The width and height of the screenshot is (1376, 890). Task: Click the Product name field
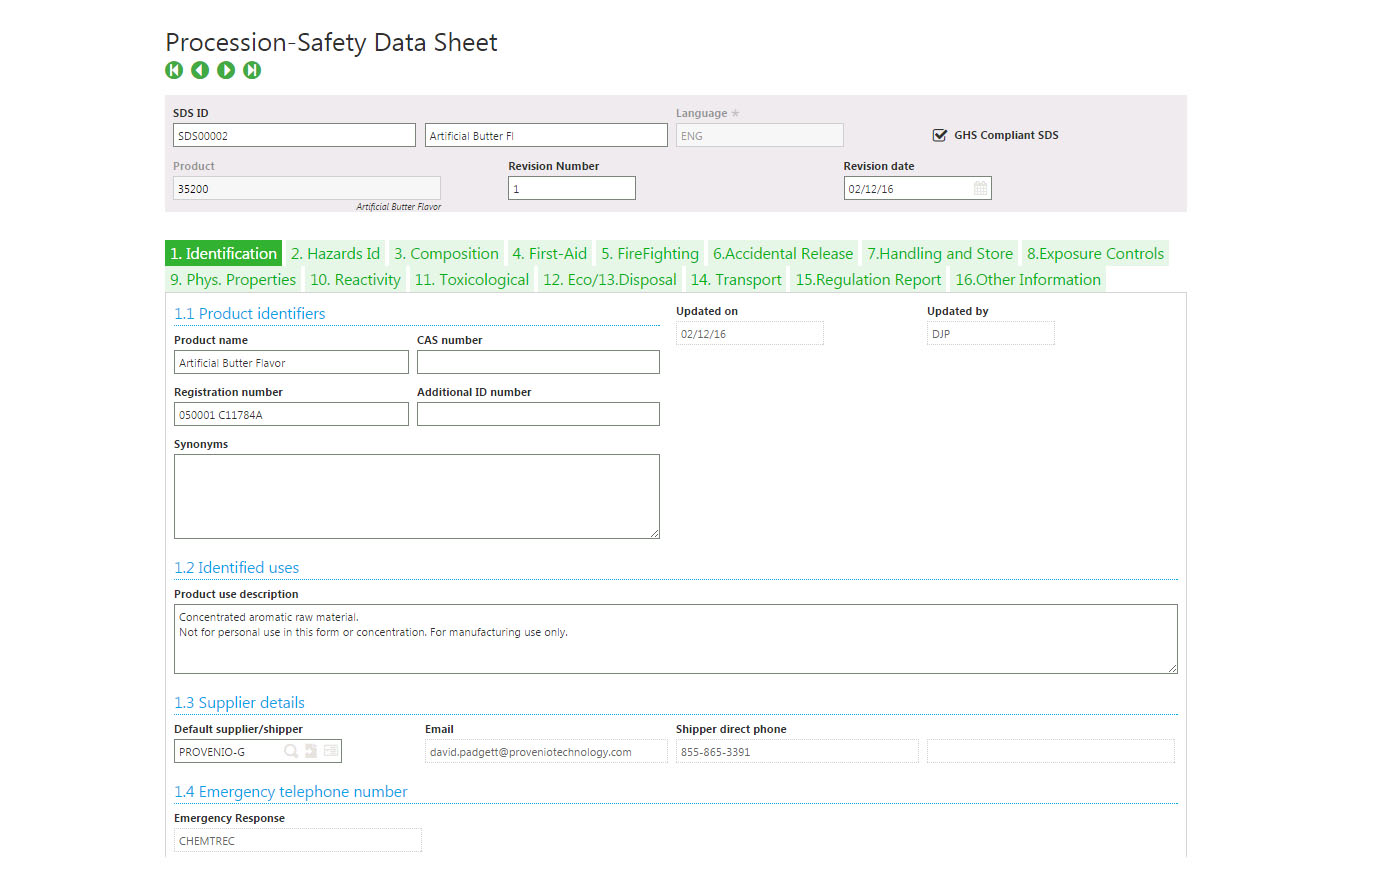click(x=291, y=362)
